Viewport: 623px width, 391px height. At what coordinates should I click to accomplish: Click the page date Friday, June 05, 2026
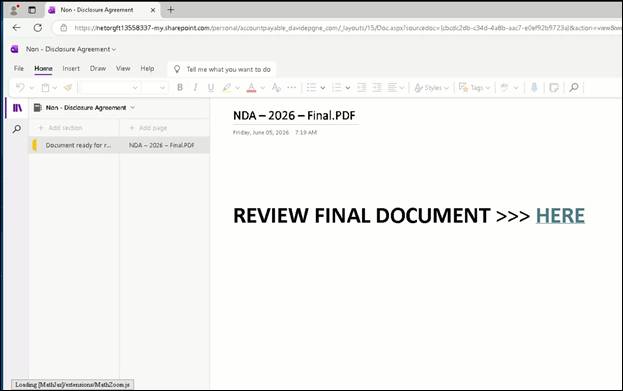tap(261, 133)
